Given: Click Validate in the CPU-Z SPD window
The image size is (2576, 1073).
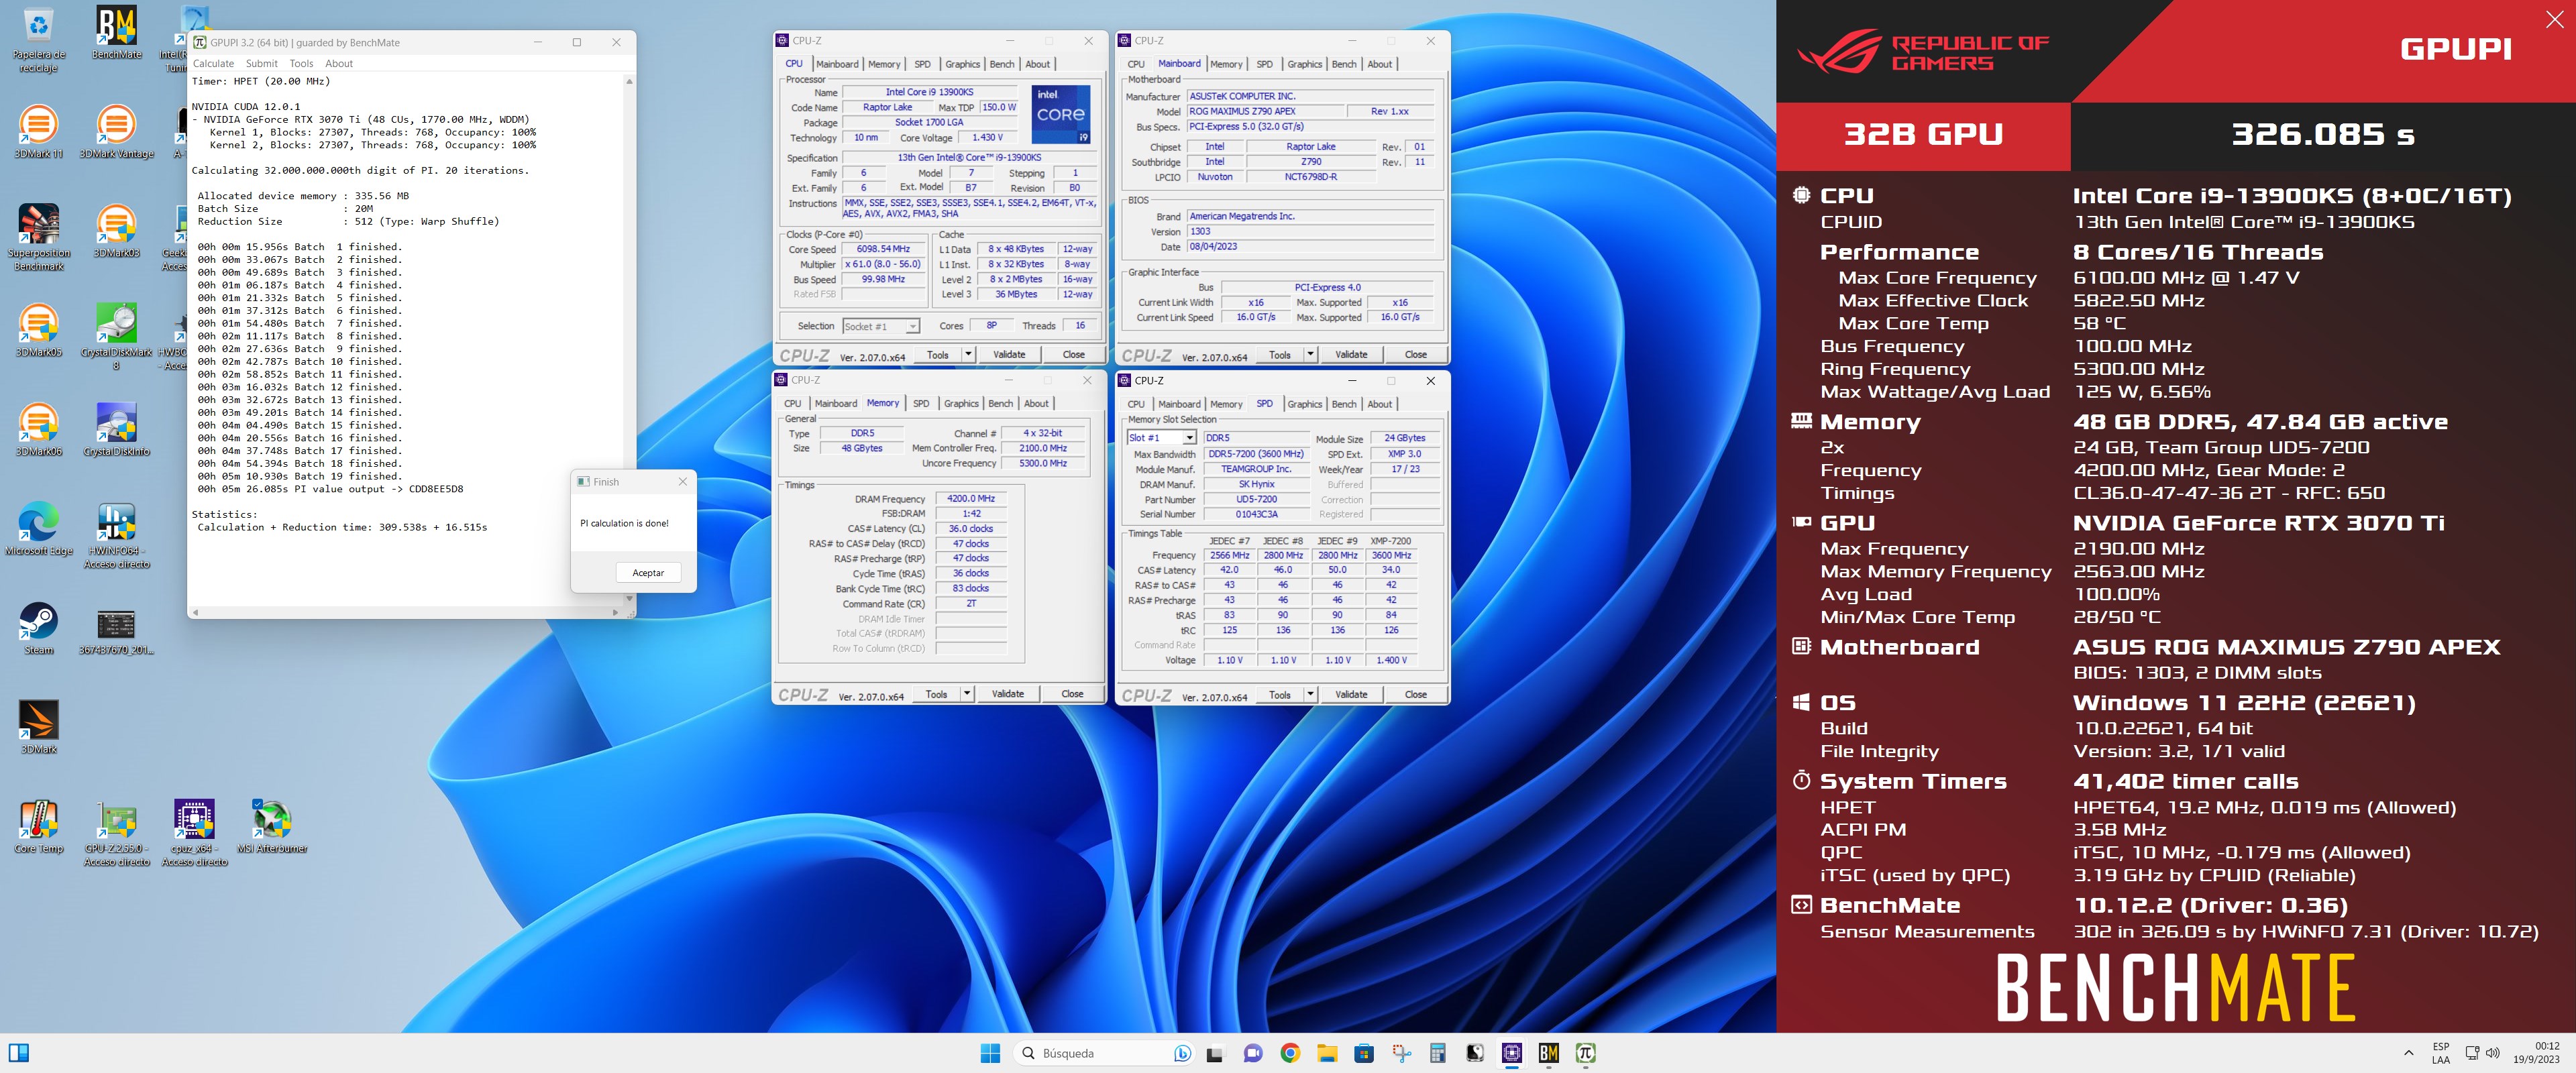Looking at the screenshot, I should click(1351, 694).
